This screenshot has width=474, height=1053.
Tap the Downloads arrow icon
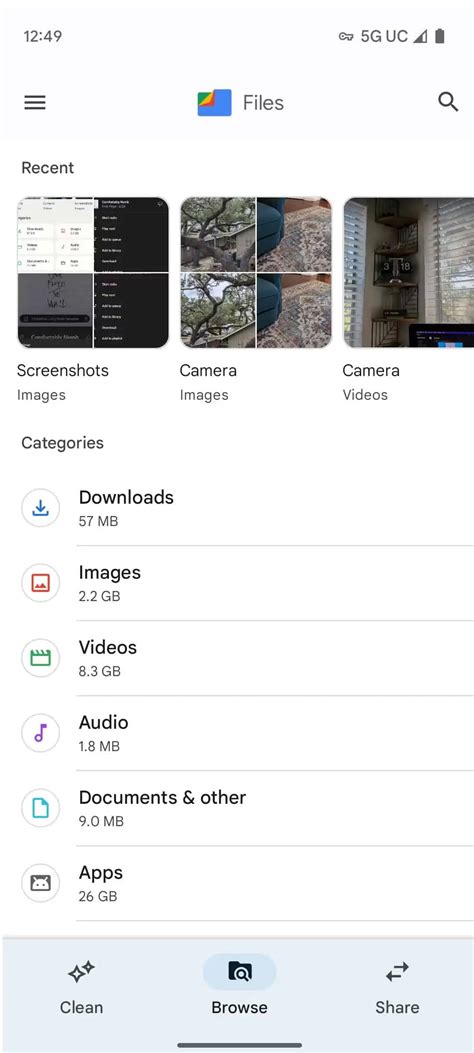point(40,508)
